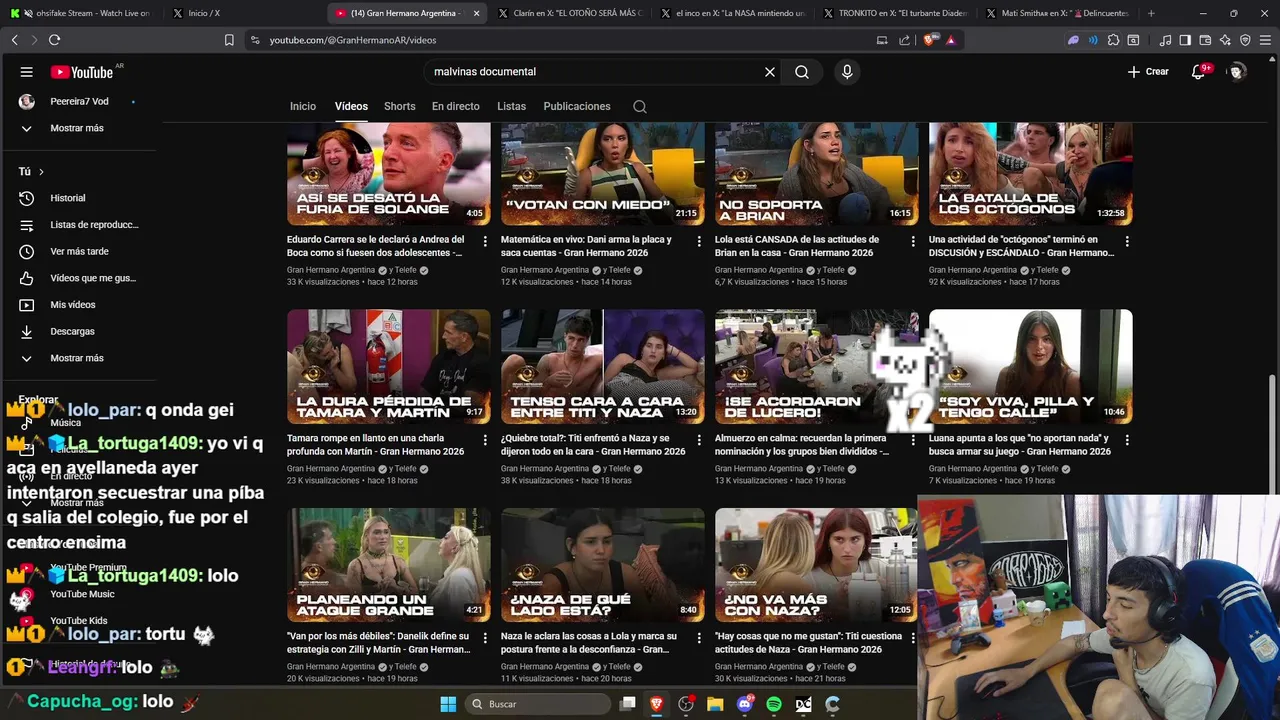This screenshot has width=1280, height=720.
Task: Open options for Matemática en vivo video
Action: (699, 241)
